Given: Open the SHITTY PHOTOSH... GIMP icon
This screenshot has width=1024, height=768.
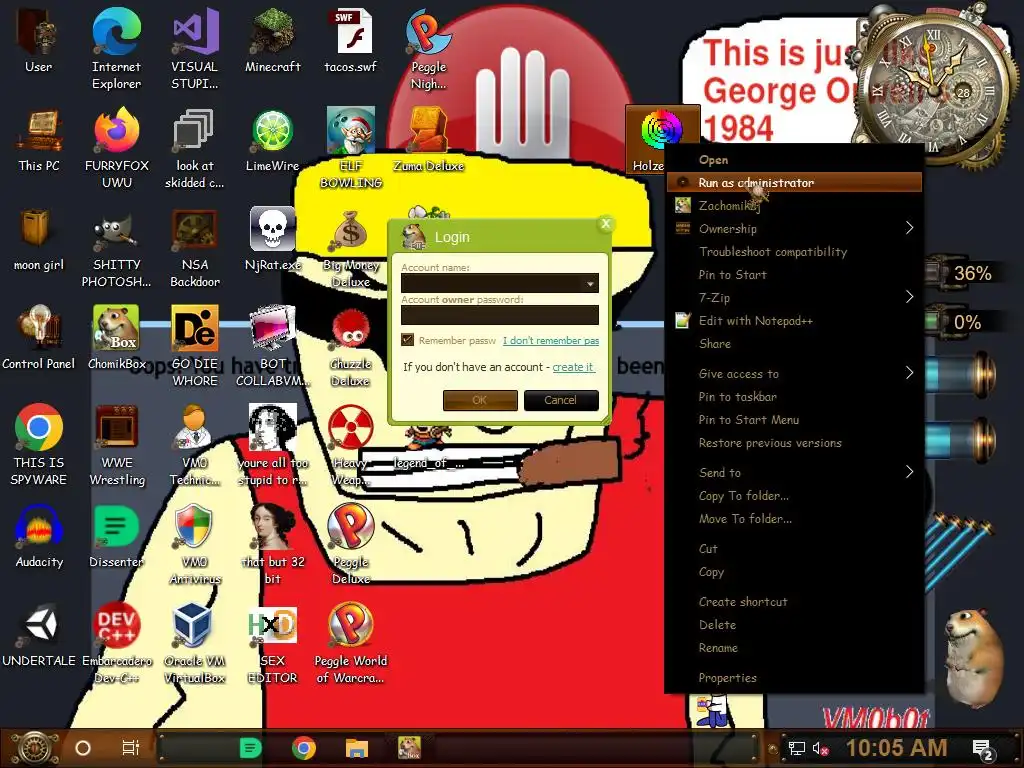Looking at the screenshot, I should tap(116, 247).
